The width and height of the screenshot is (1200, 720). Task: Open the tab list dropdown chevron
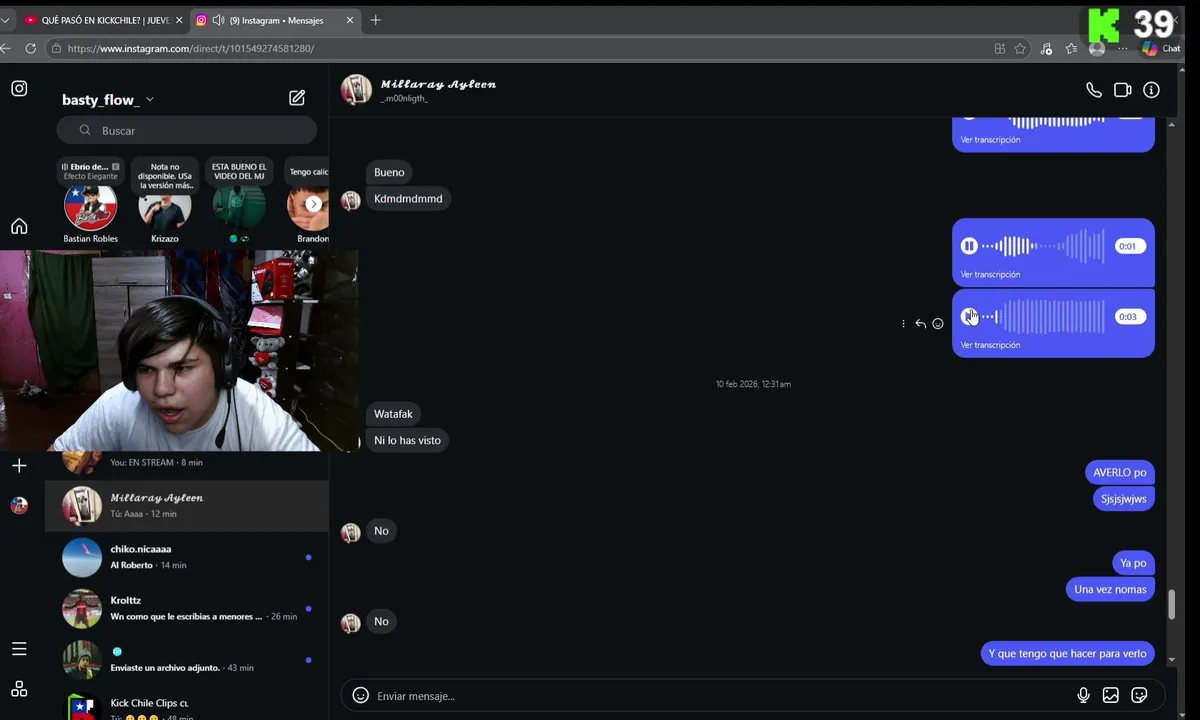(x=5, y=20)
